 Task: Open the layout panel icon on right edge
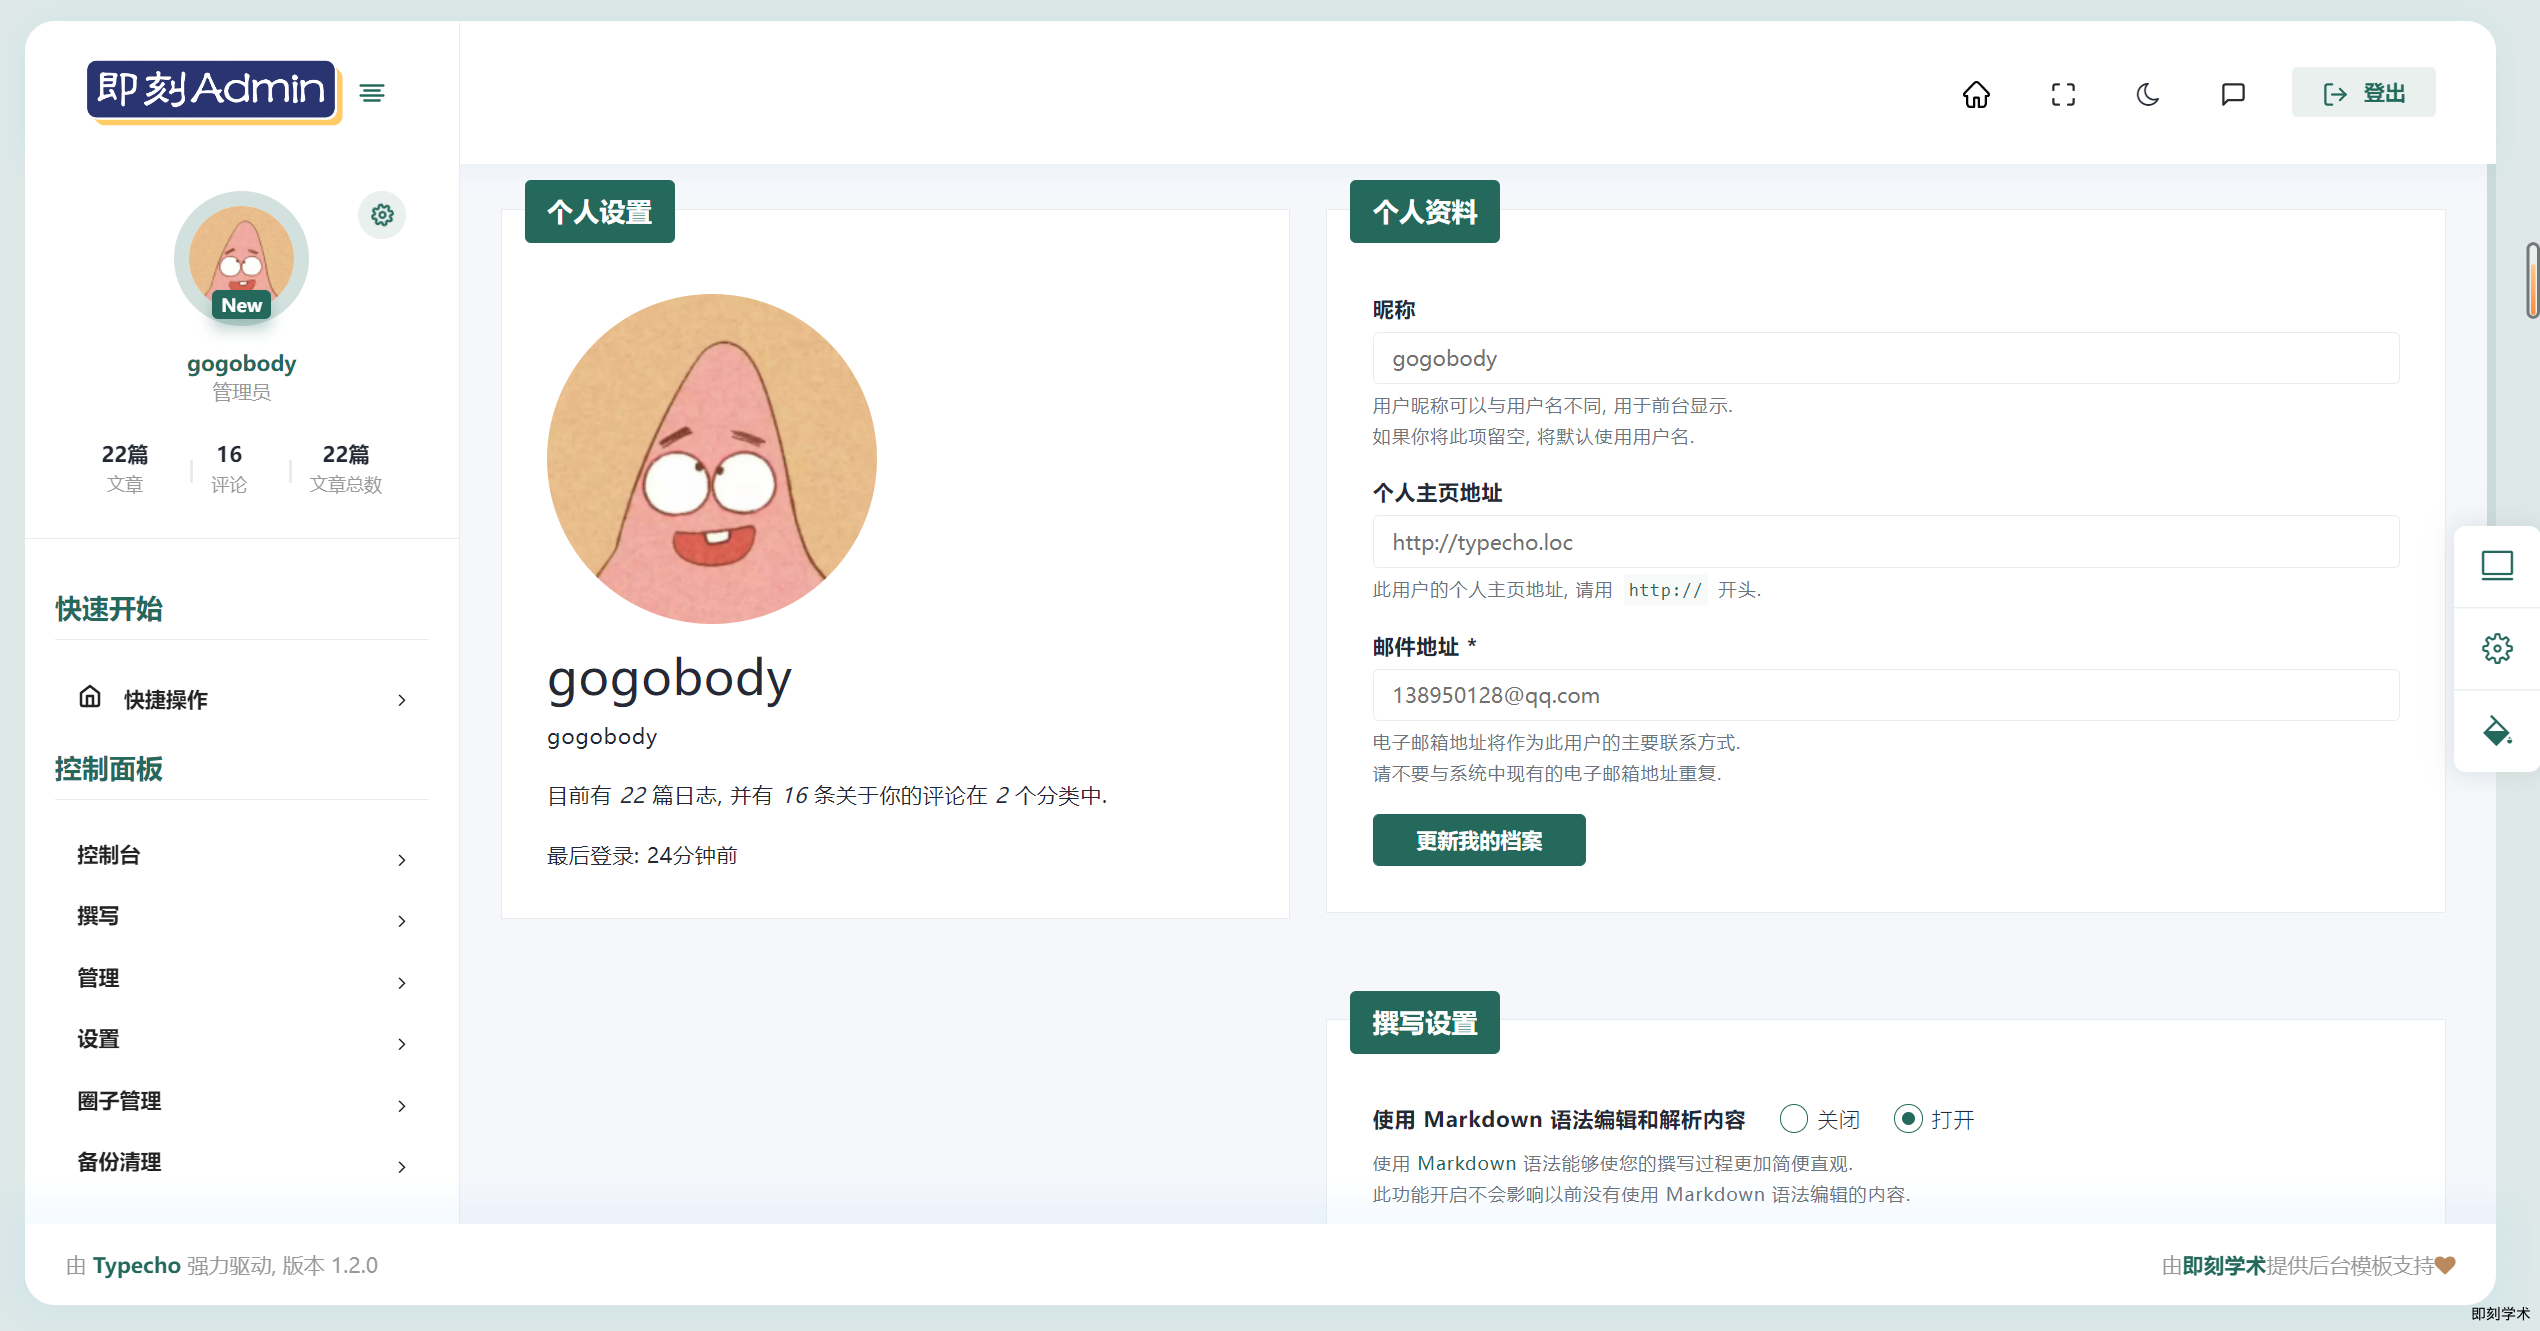tap(2497, 566)
